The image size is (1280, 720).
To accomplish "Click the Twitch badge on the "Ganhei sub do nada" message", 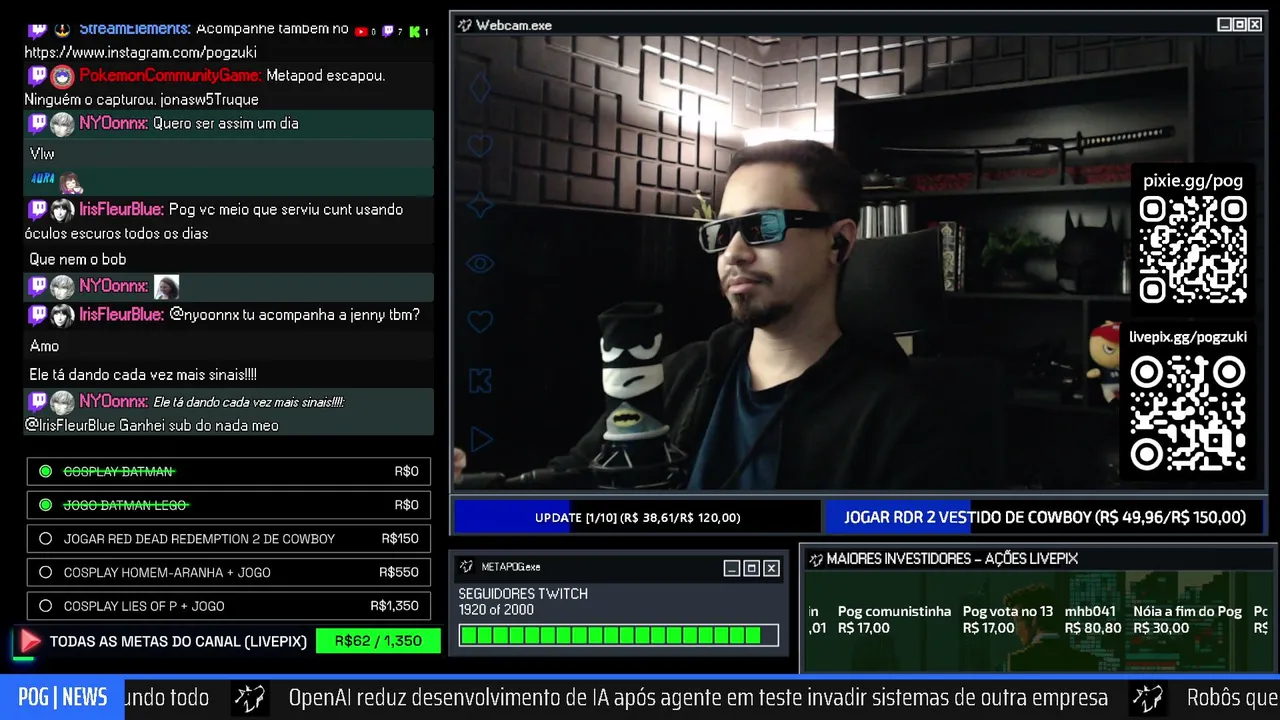I will coord(37,402).
